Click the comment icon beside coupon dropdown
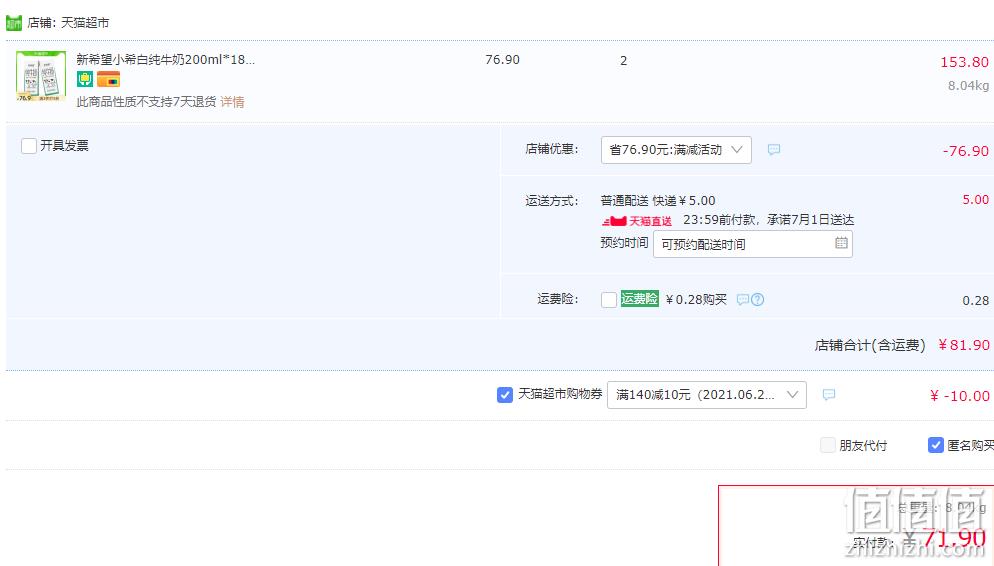Viewport: 994px width, 566px height. (x=829, y=395)
